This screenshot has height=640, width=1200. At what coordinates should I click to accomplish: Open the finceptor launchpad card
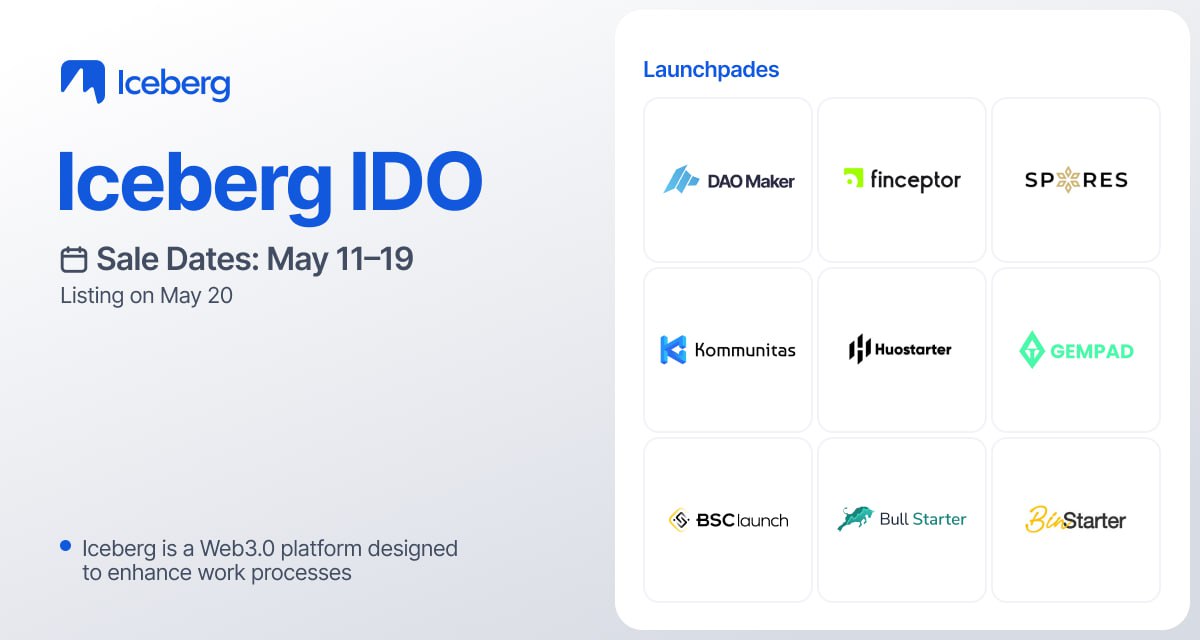[902, 180]
